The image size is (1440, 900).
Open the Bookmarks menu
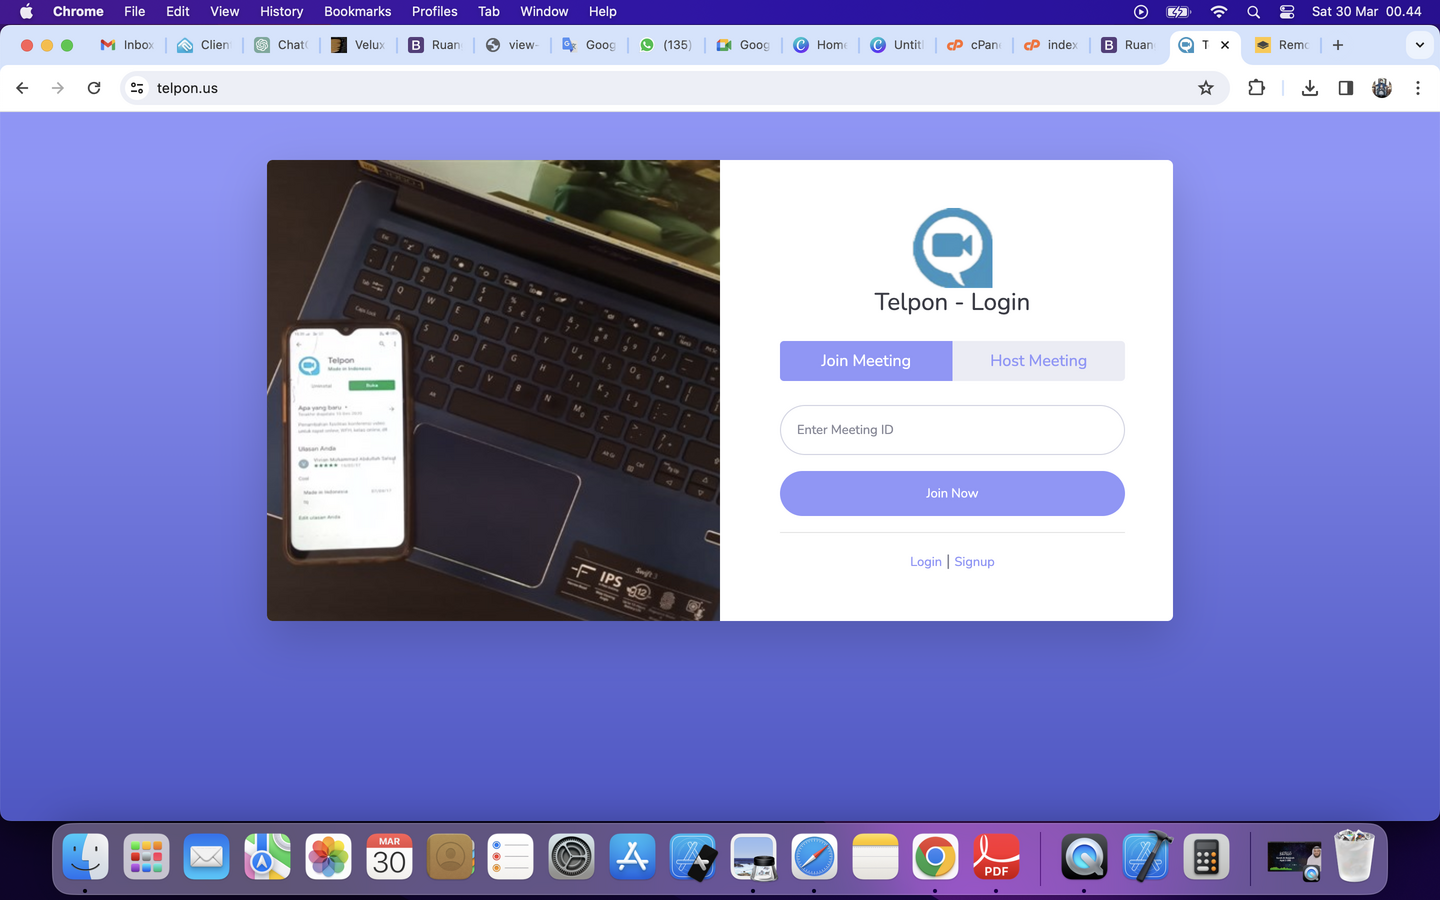[357, 11]
